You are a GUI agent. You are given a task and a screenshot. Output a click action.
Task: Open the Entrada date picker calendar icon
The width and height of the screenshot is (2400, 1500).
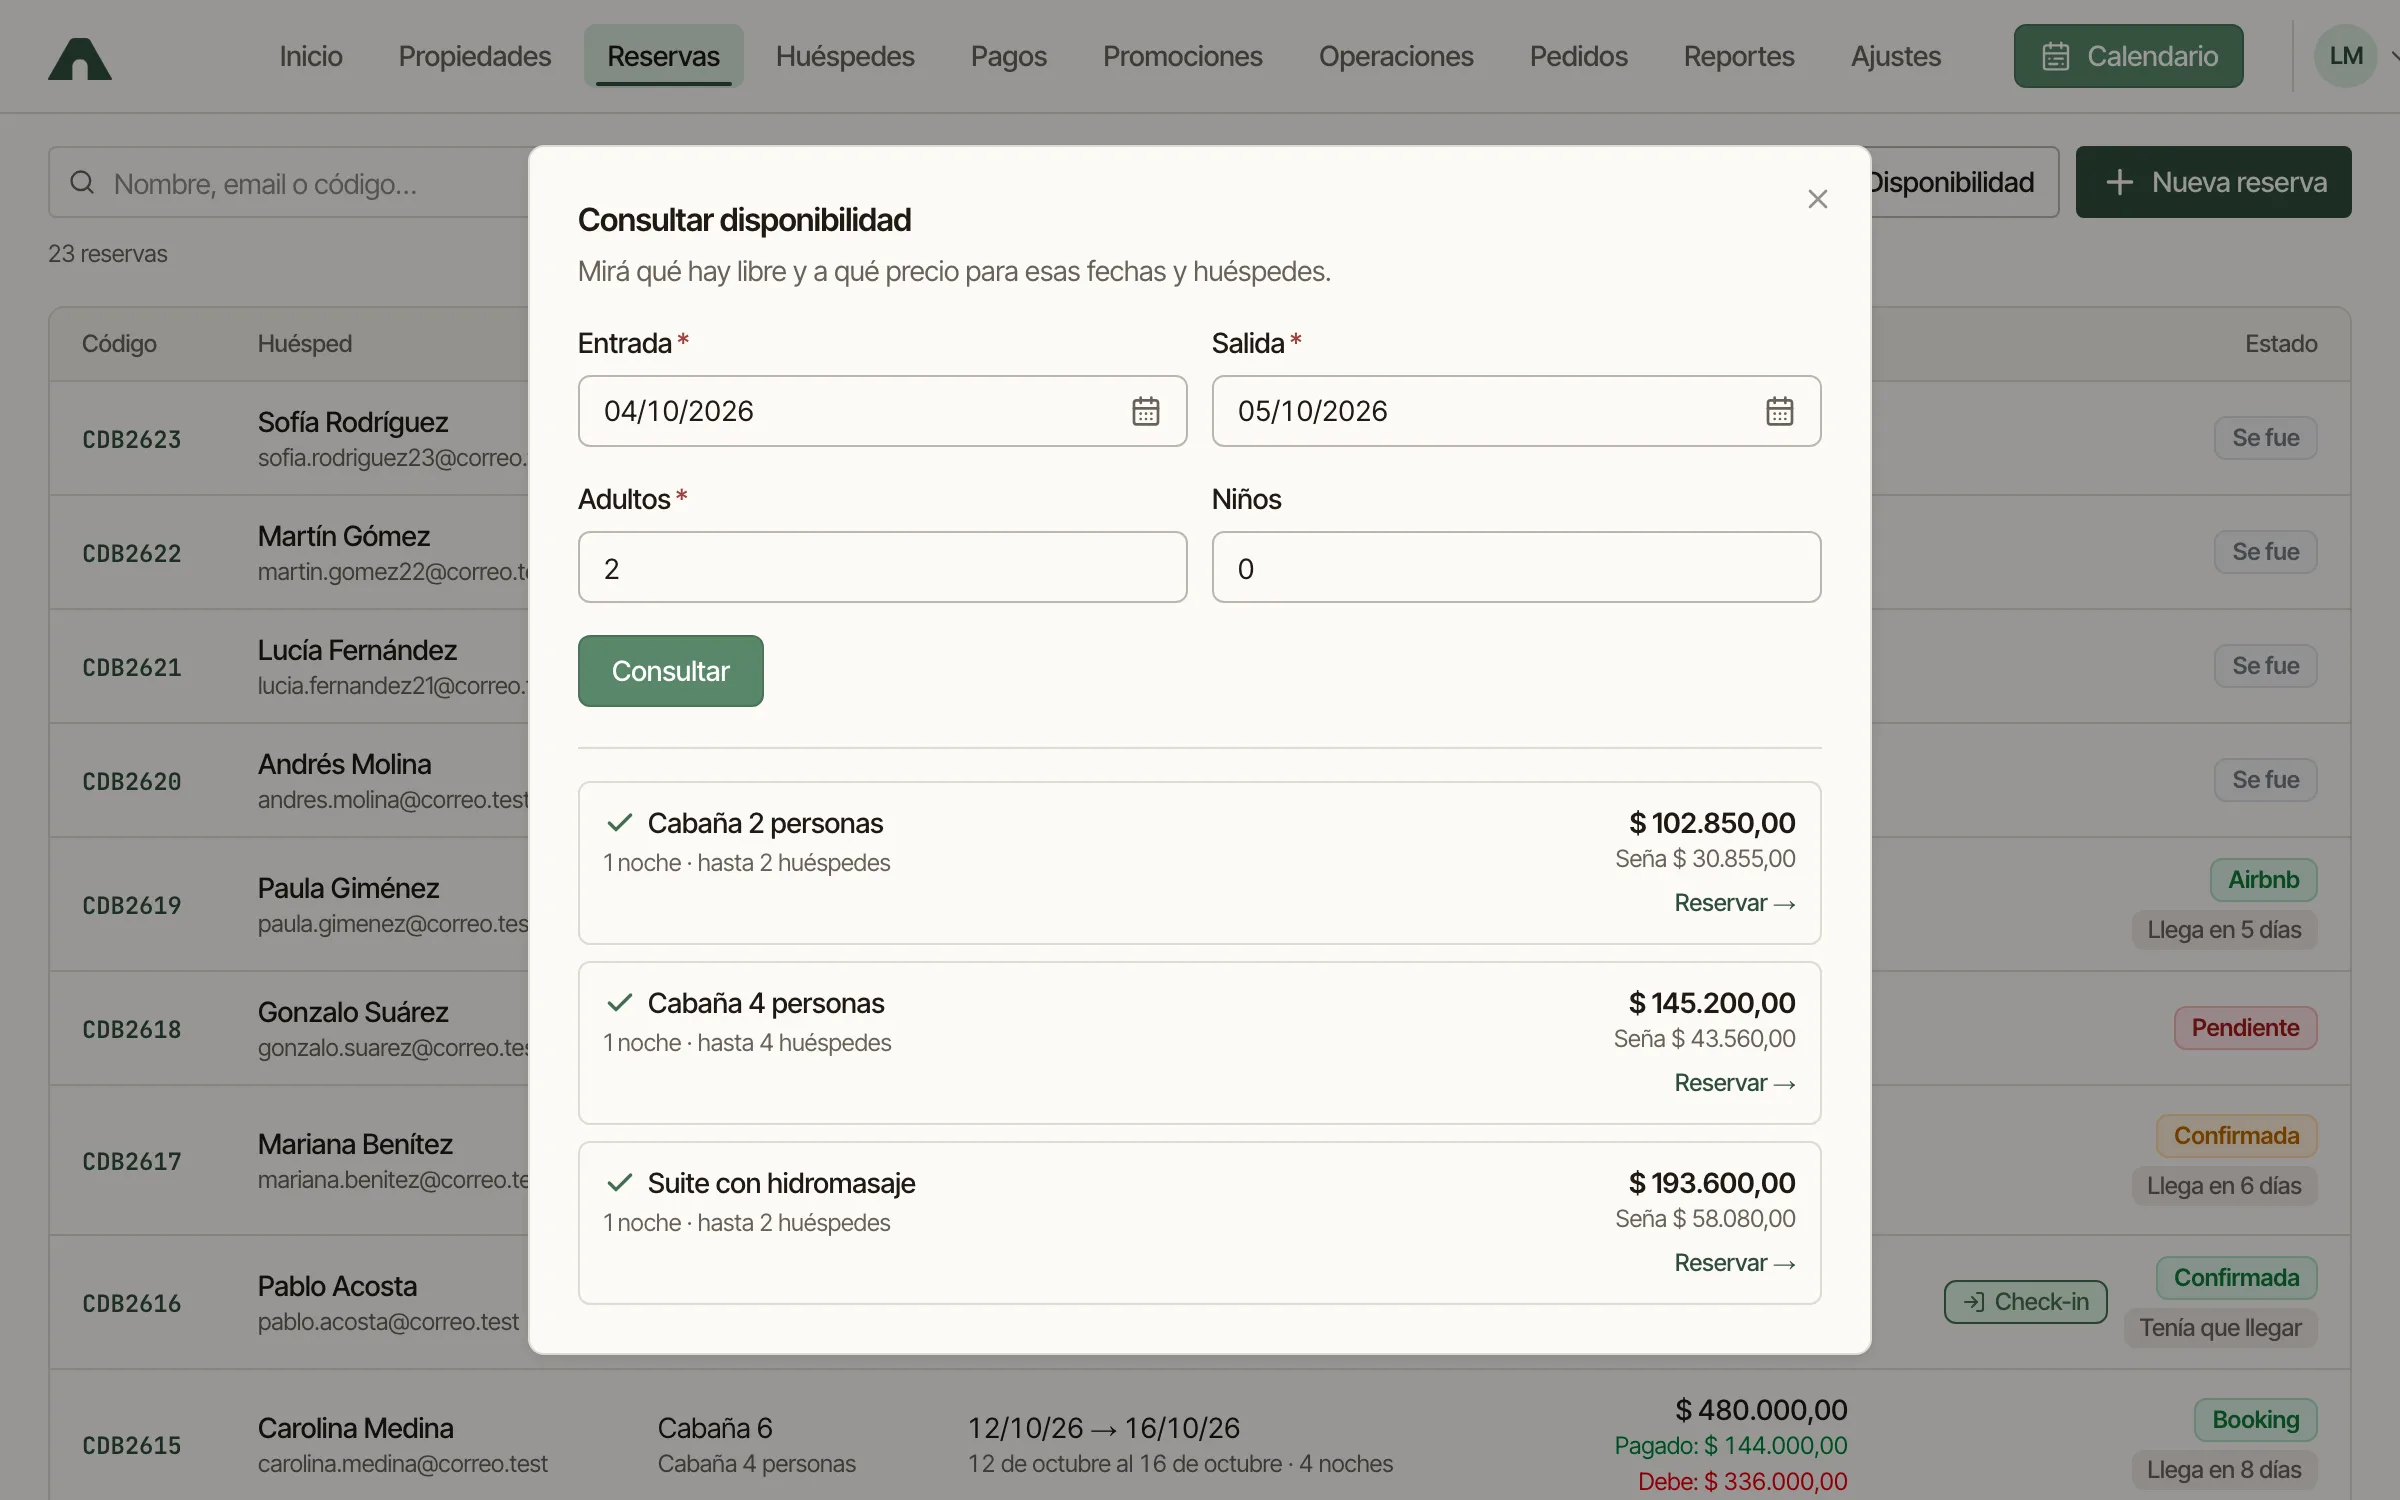(x=1146, y=411)
